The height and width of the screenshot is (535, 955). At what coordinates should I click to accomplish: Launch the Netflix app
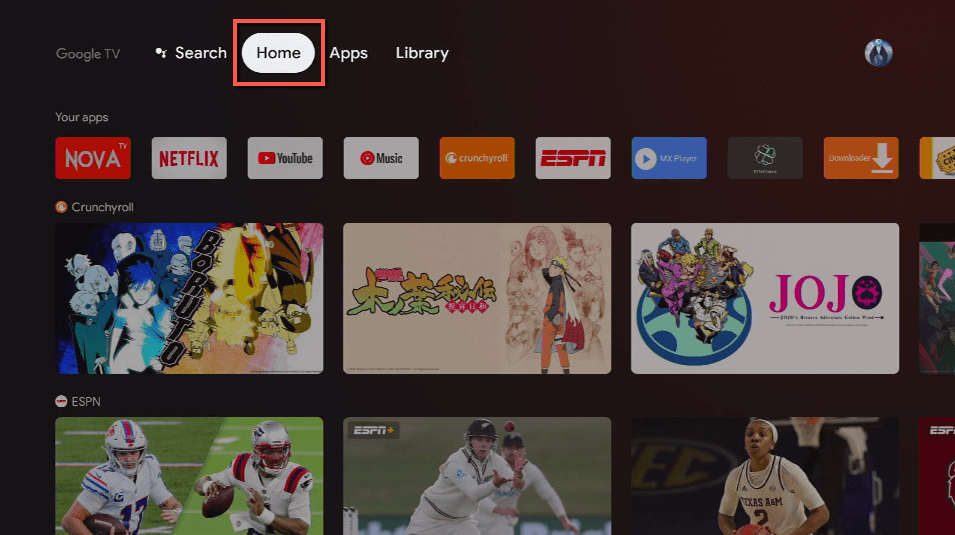(x=189, y=158)
